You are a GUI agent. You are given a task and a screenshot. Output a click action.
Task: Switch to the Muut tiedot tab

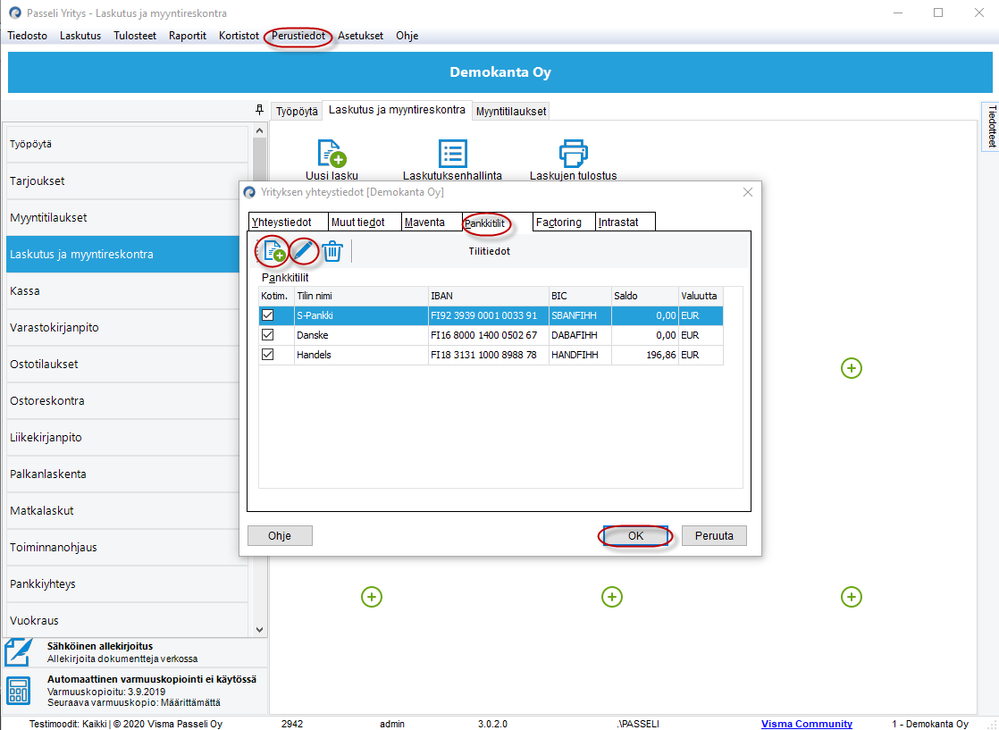[x=364, y=222]
